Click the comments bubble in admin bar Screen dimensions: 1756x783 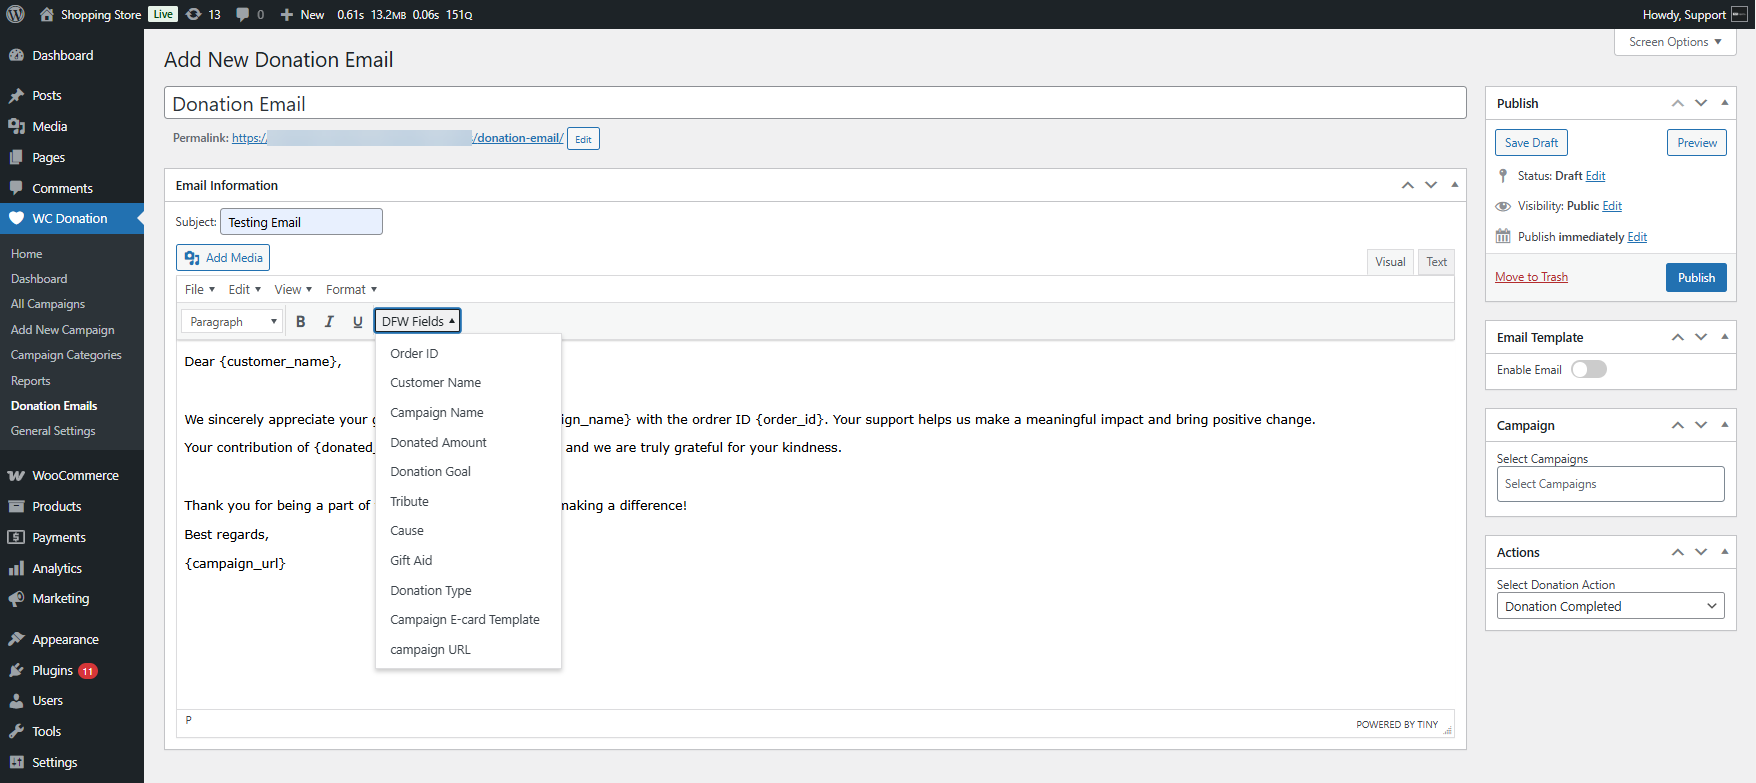pyautogui.click(x=249, y=14)
